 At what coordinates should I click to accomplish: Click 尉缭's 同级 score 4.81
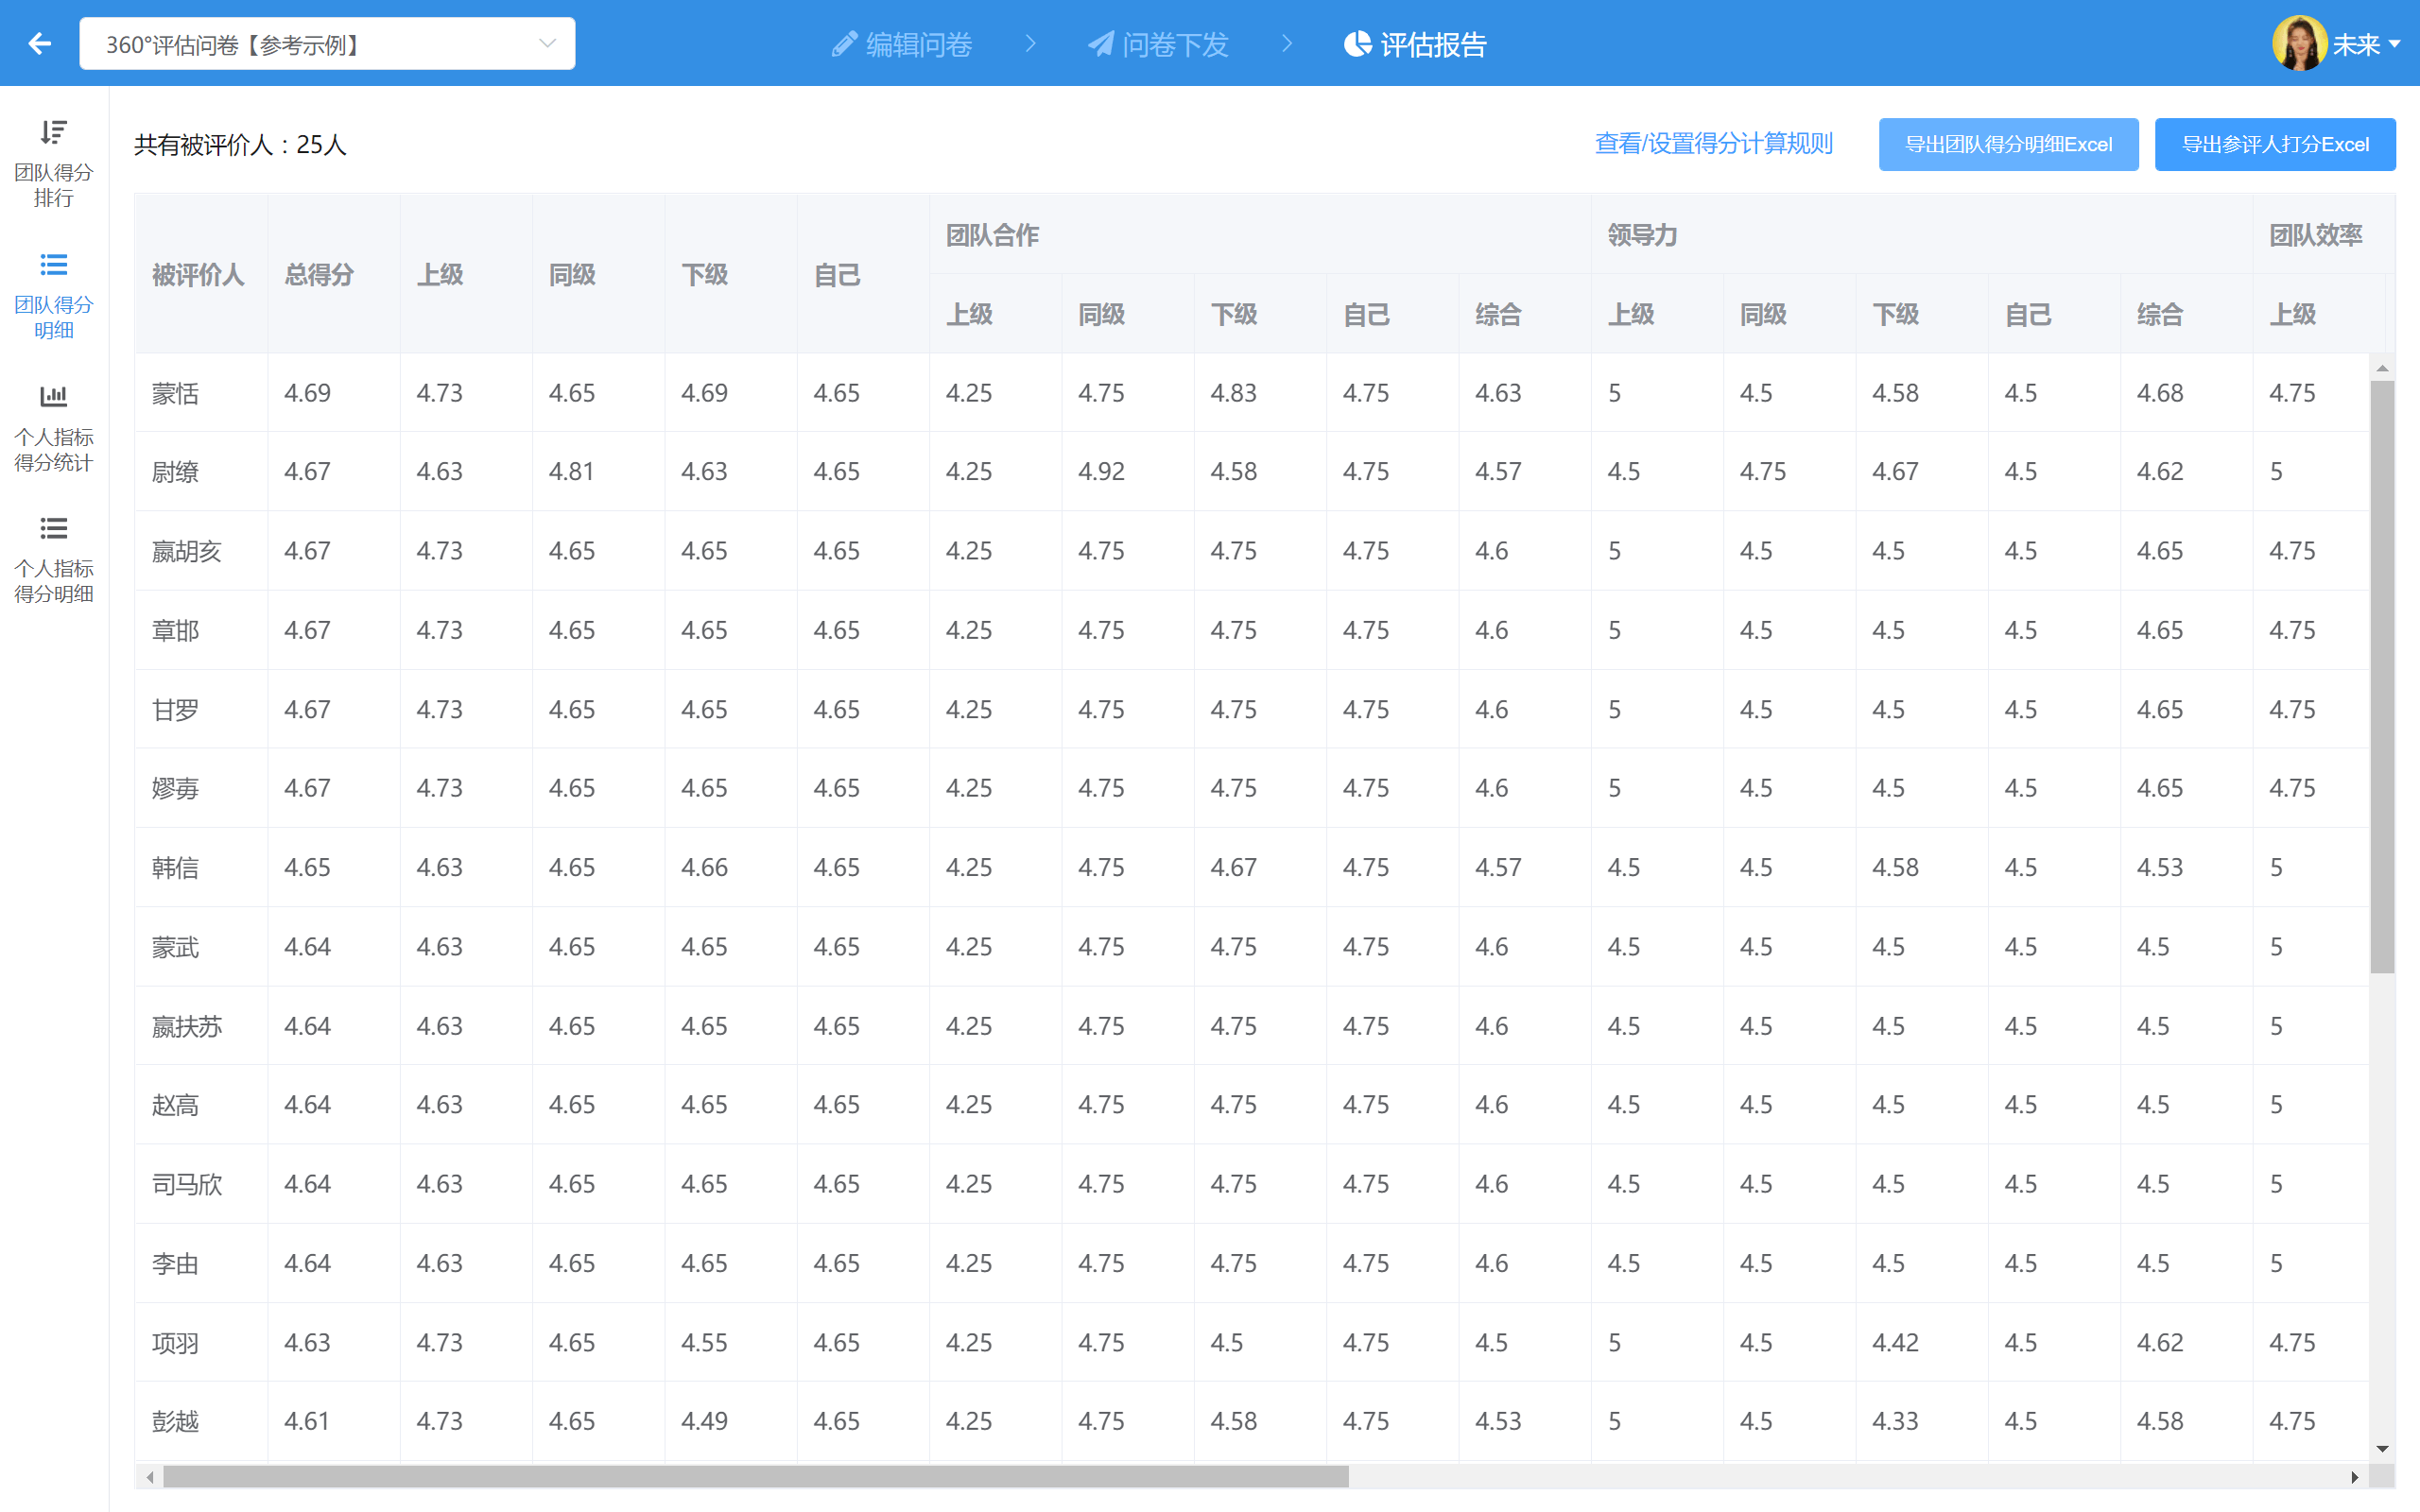pyautogui.click(x=571, y=472)
